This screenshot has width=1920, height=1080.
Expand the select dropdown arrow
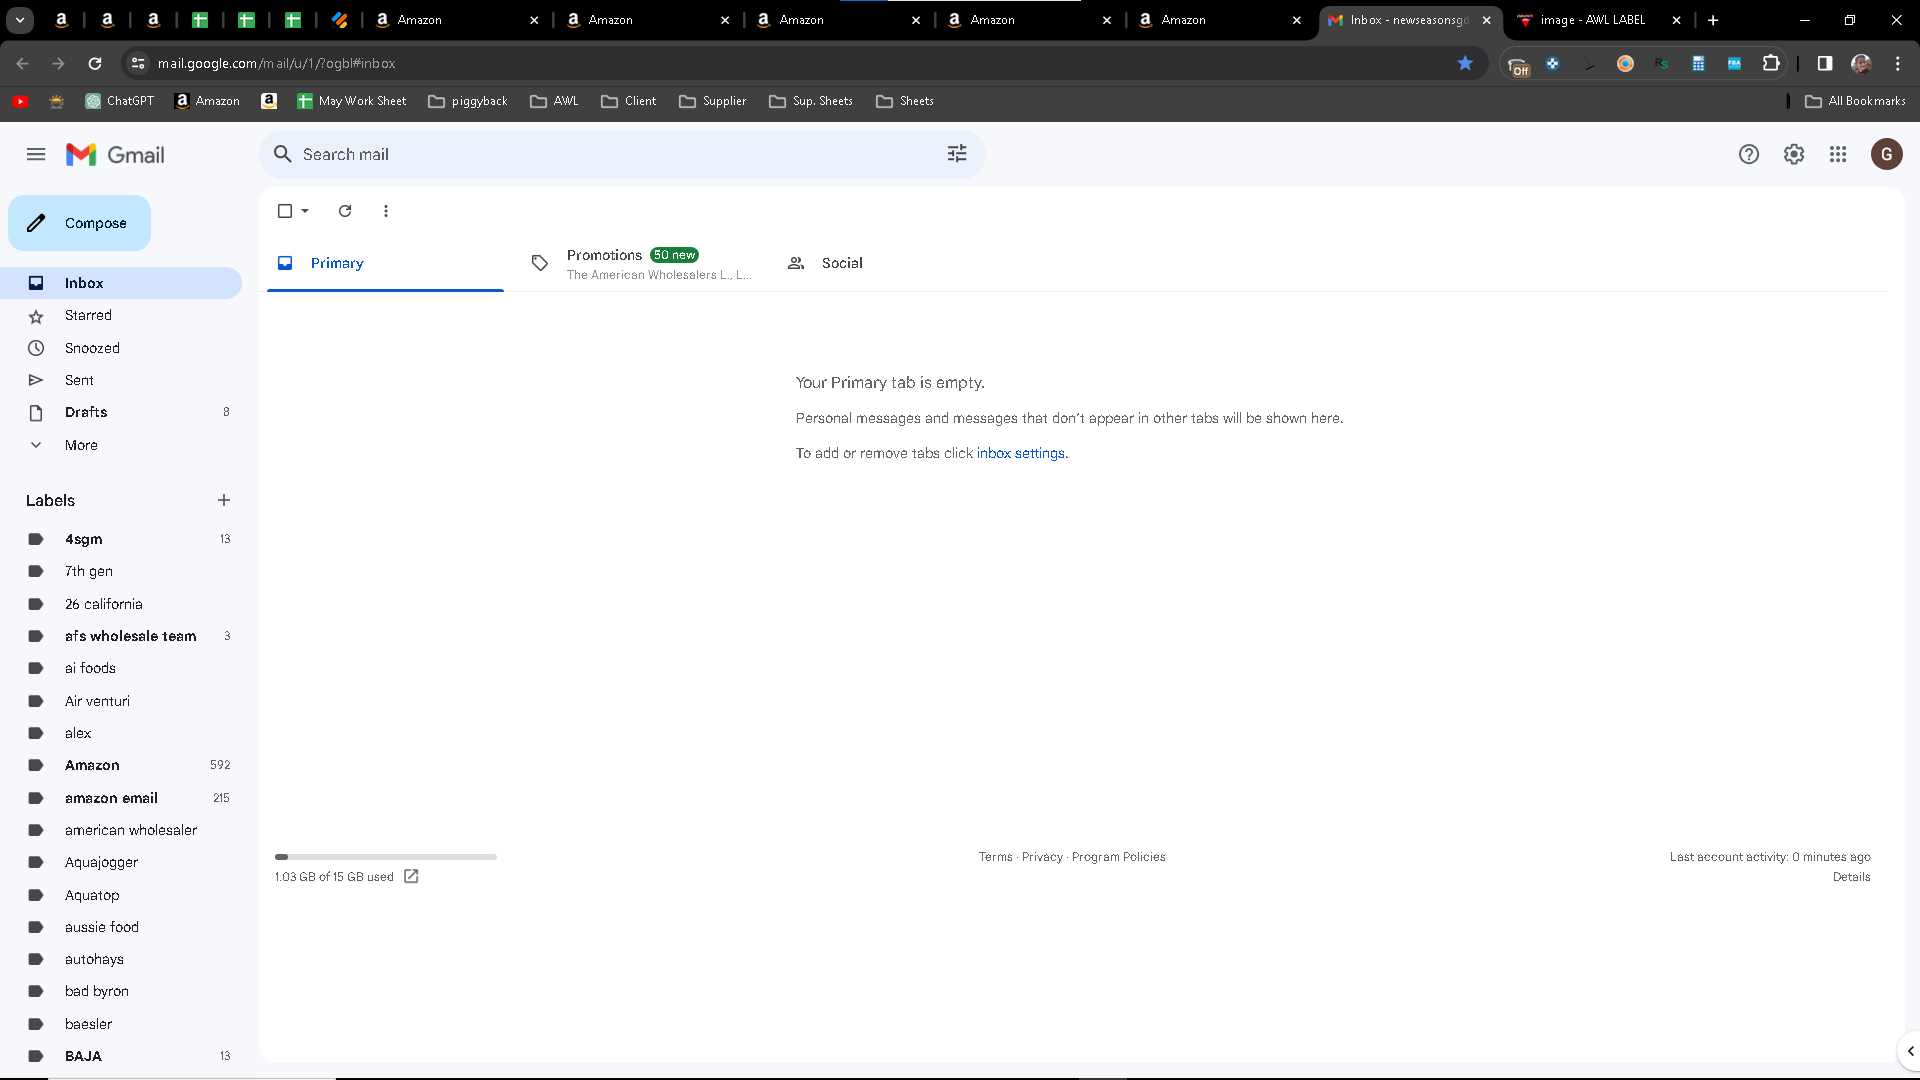tap(305, 211)
